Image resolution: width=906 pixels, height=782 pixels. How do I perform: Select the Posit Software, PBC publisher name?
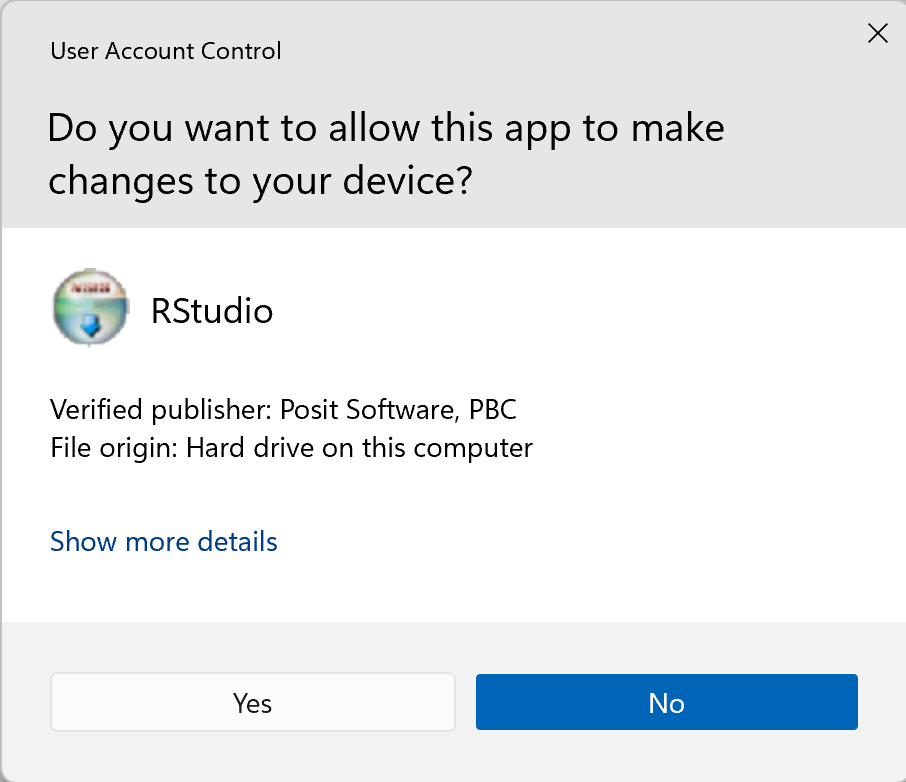pos(398,409)
